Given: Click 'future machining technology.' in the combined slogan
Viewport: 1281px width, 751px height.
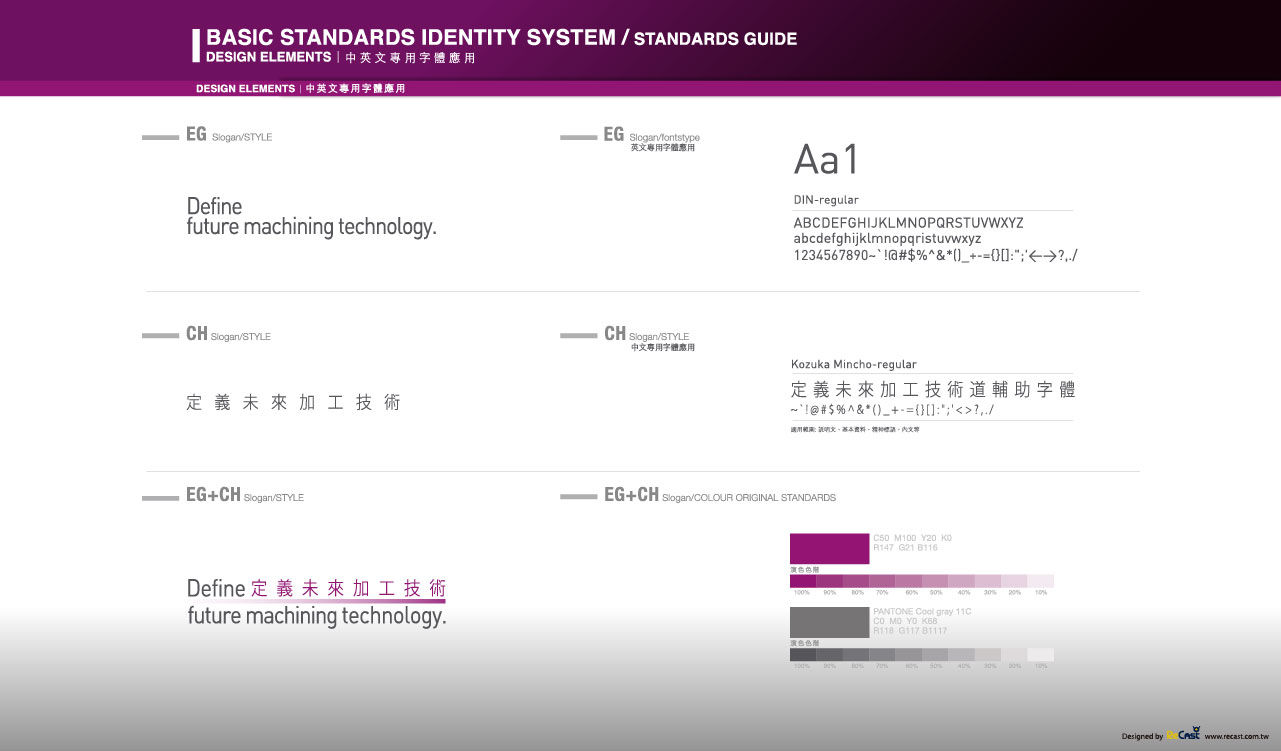Looking at the screenshot, I should point(317,616).
